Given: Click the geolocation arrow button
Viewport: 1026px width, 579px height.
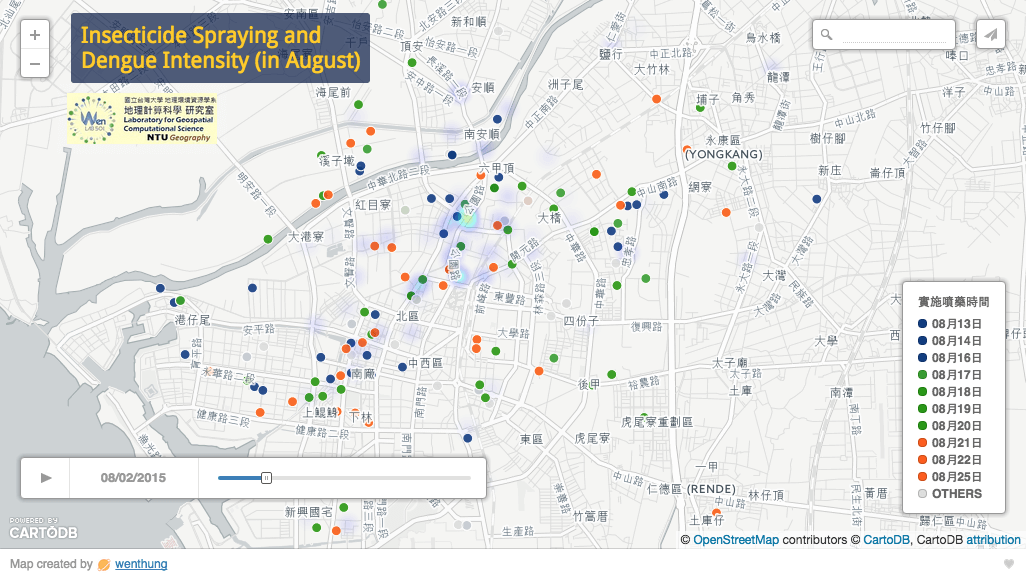Looking at the screenshot, I should pyautogui.click(x=990, y=34).
